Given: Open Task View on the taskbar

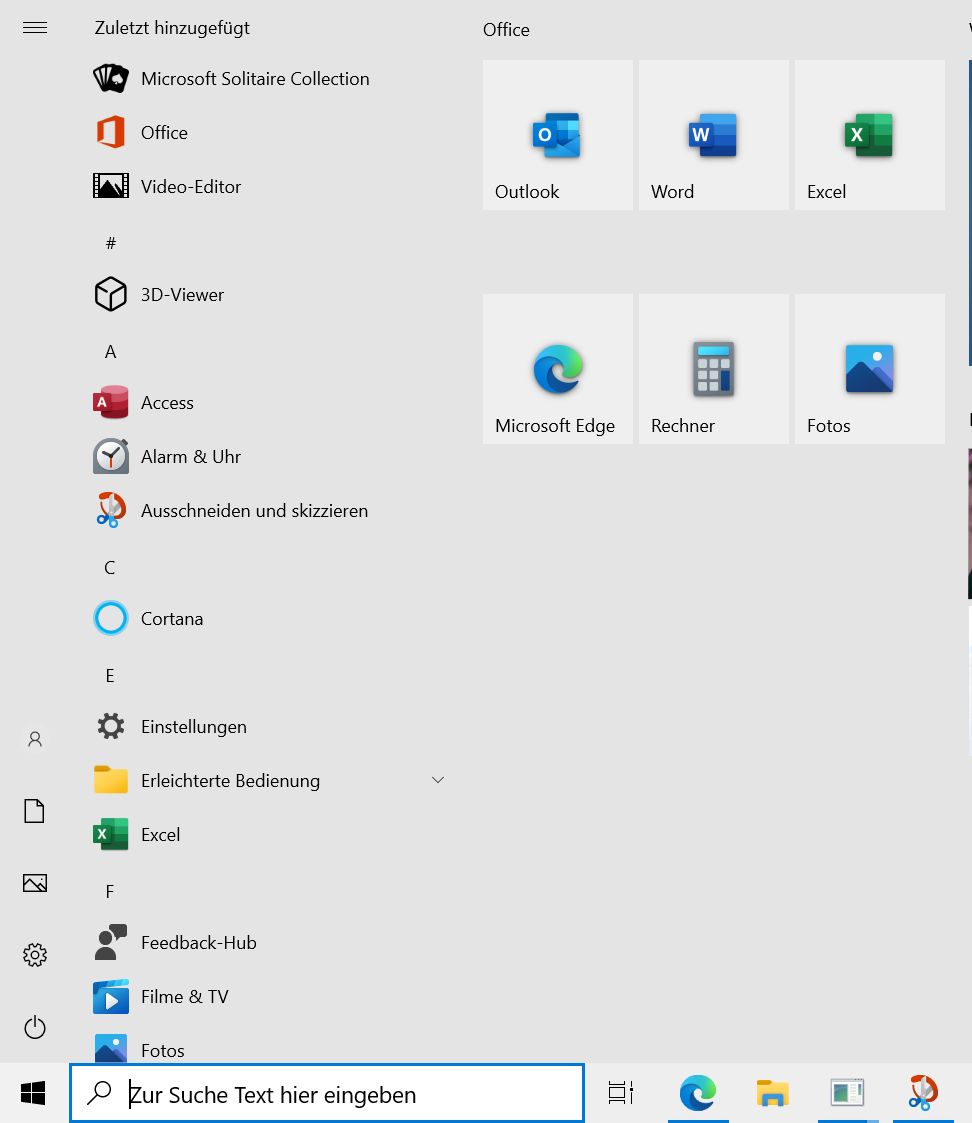Looking at the screenshot, I should pos(620,1093).
